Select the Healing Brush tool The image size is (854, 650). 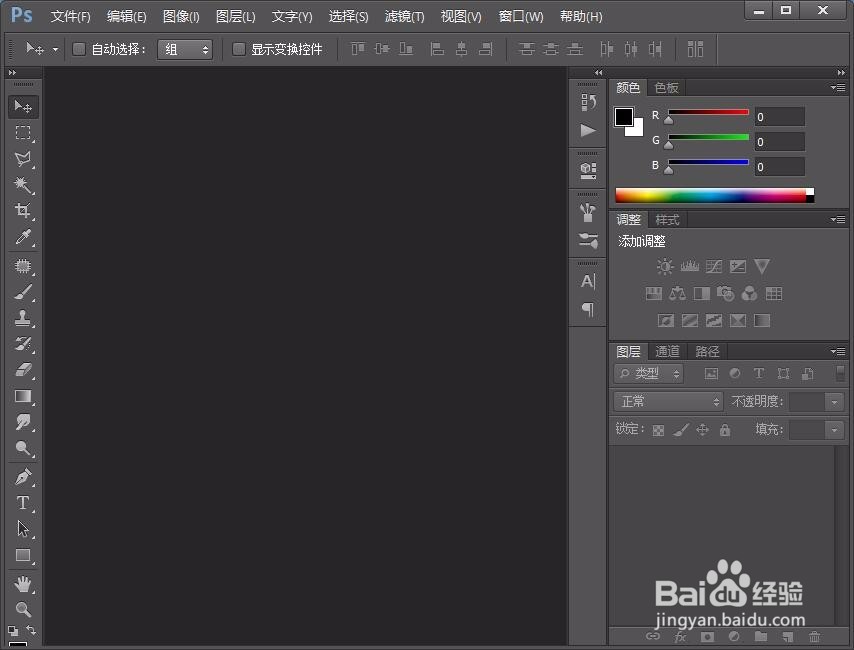(23, 266)
